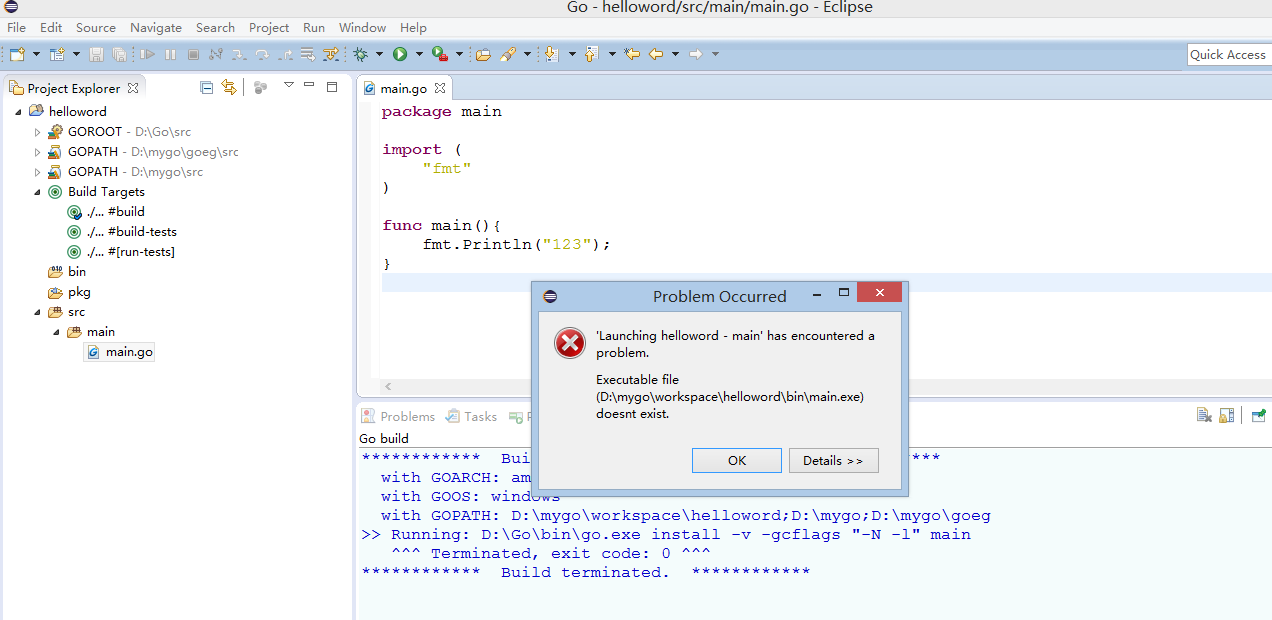Open the Navigate menu
This screenshot has width=1272, height=620.
pos(156,28)
